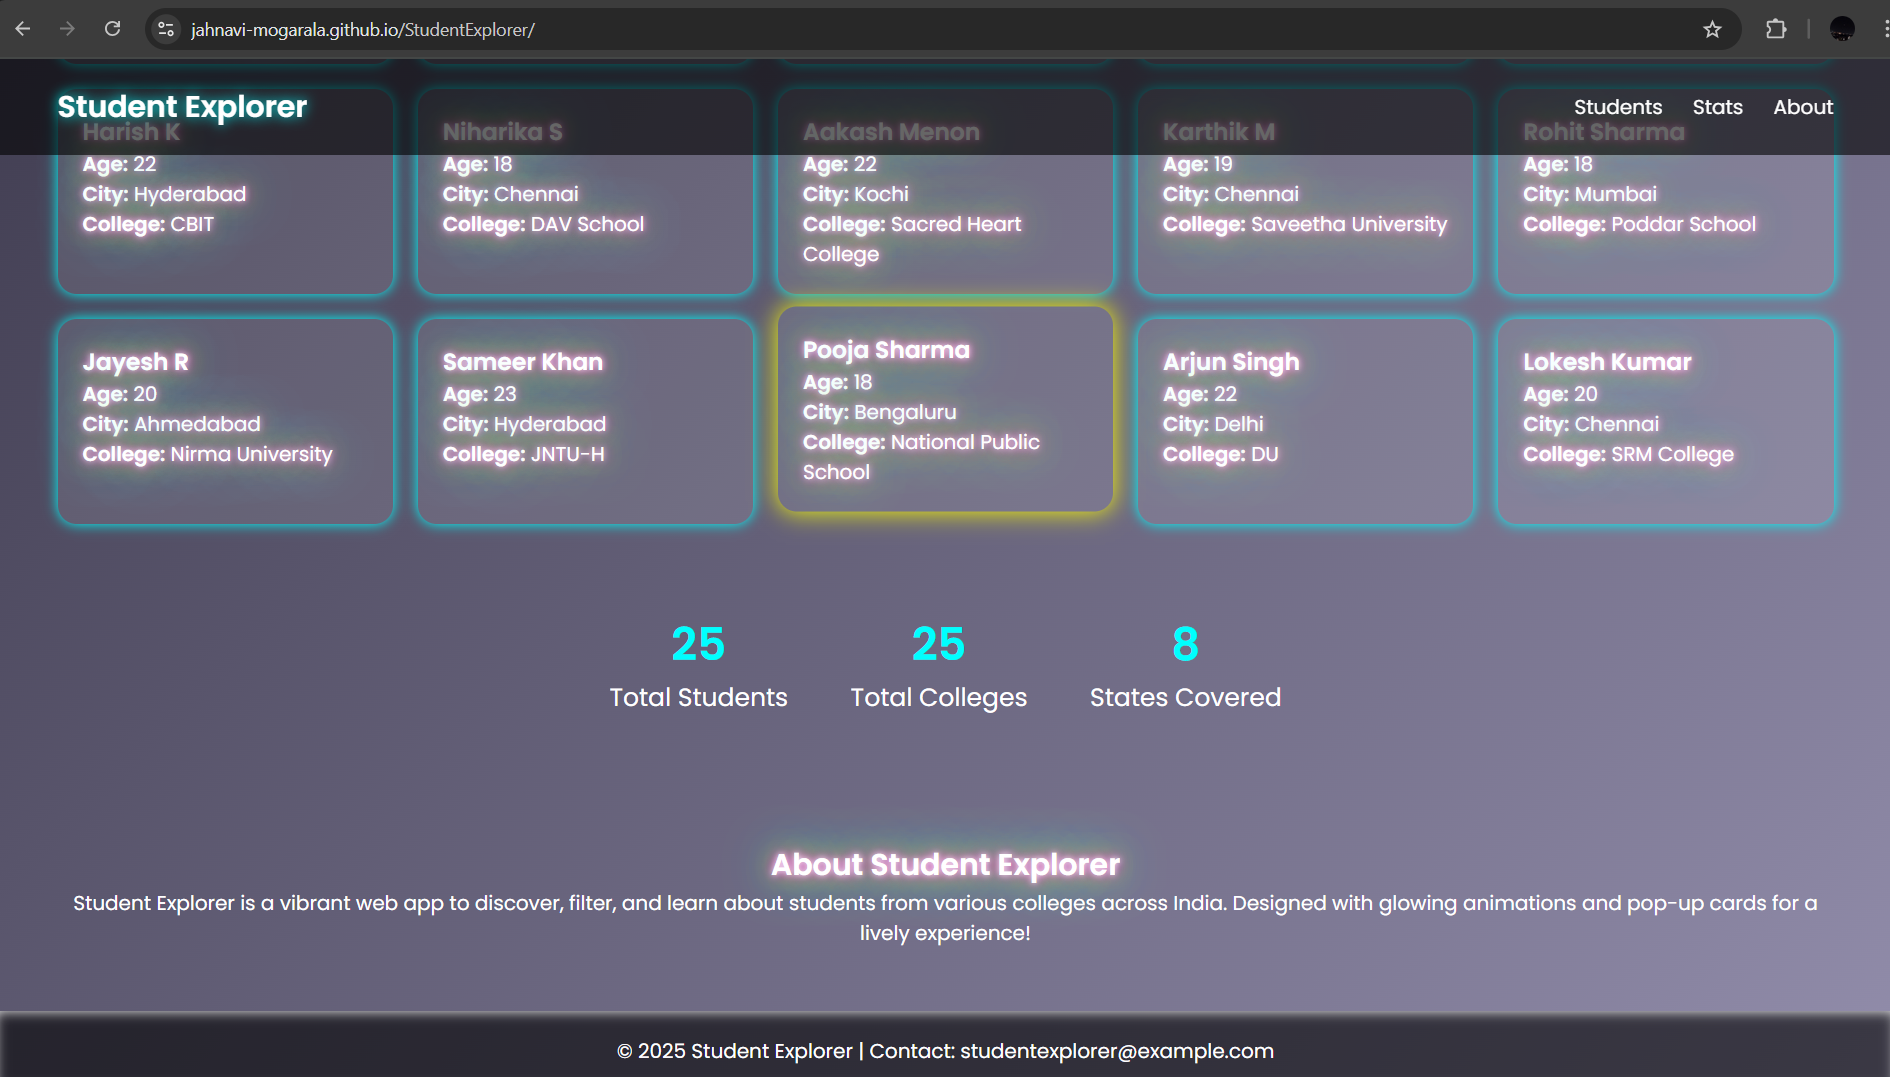Open the highlighted Pooja Sharma card name
1890x1077 pixels.
[886, 350]
